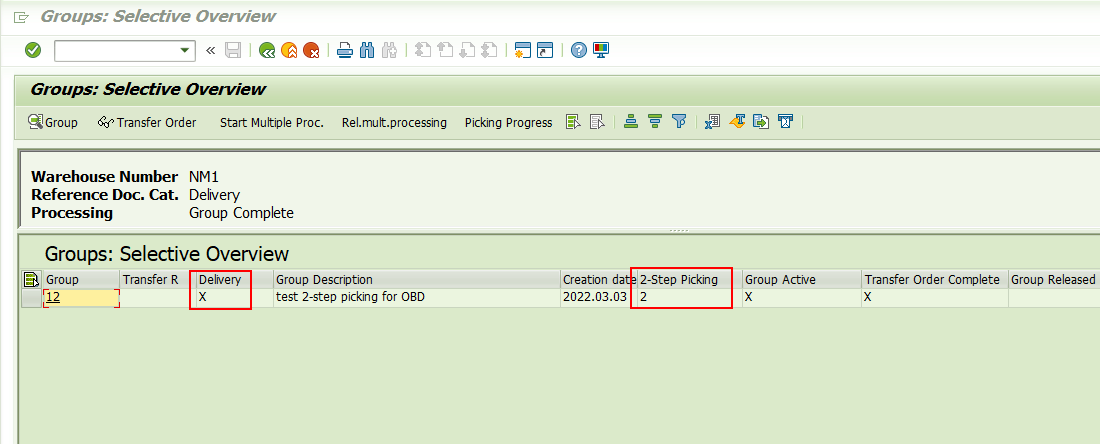Click the Set Filter funnel icon
This screenshot has width=1100, height=444.
678,122
